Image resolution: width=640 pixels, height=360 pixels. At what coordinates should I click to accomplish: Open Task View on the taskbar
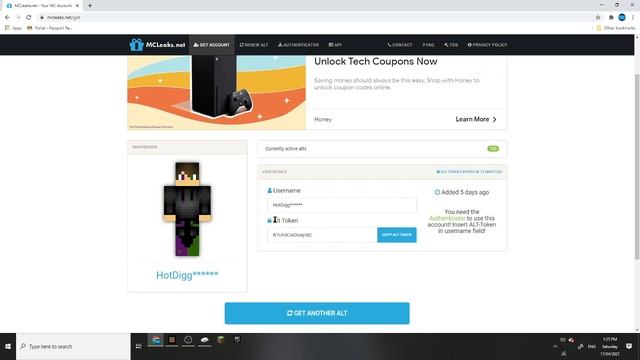(x=139, y=346)
